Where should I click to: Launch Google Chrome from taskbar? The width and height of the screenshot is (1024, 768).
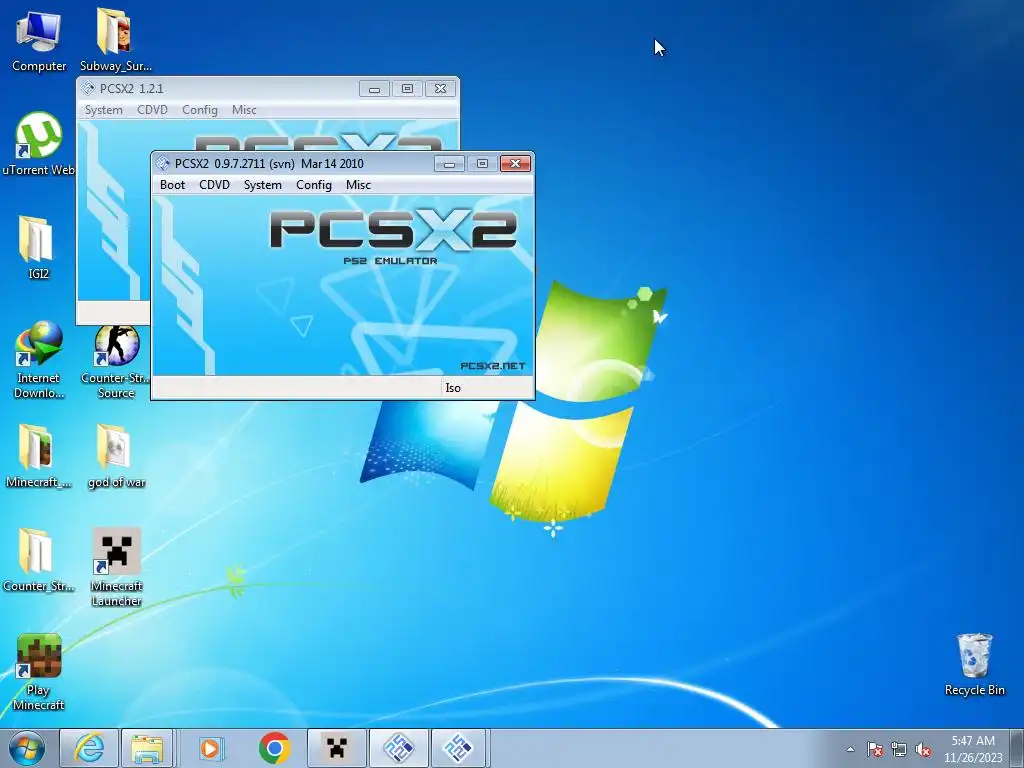pos(274,748)
